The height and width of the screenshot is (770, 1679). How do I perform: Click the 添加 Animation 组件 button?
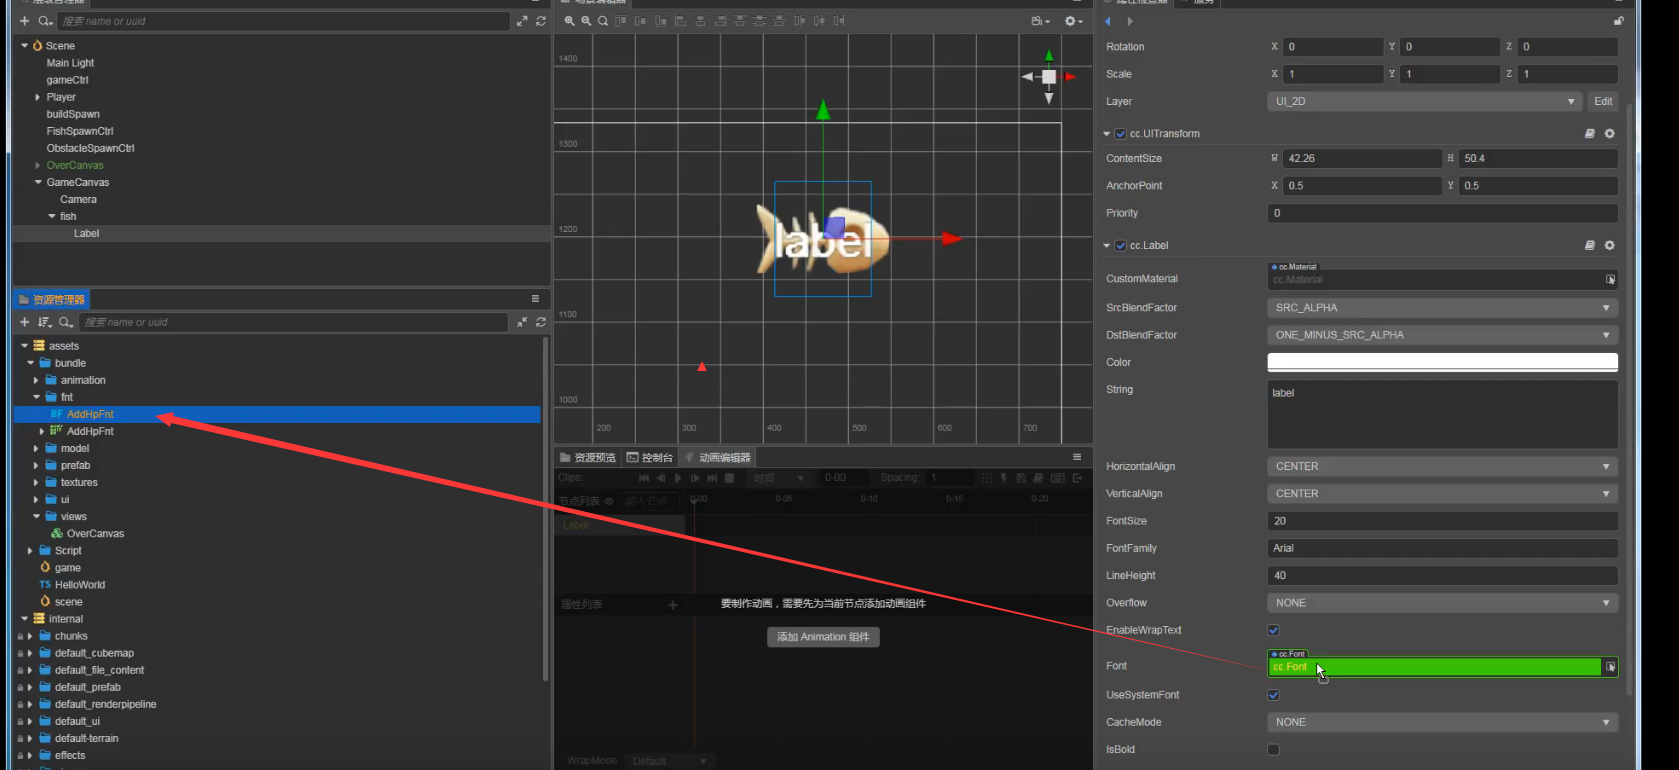click(823, 637)
